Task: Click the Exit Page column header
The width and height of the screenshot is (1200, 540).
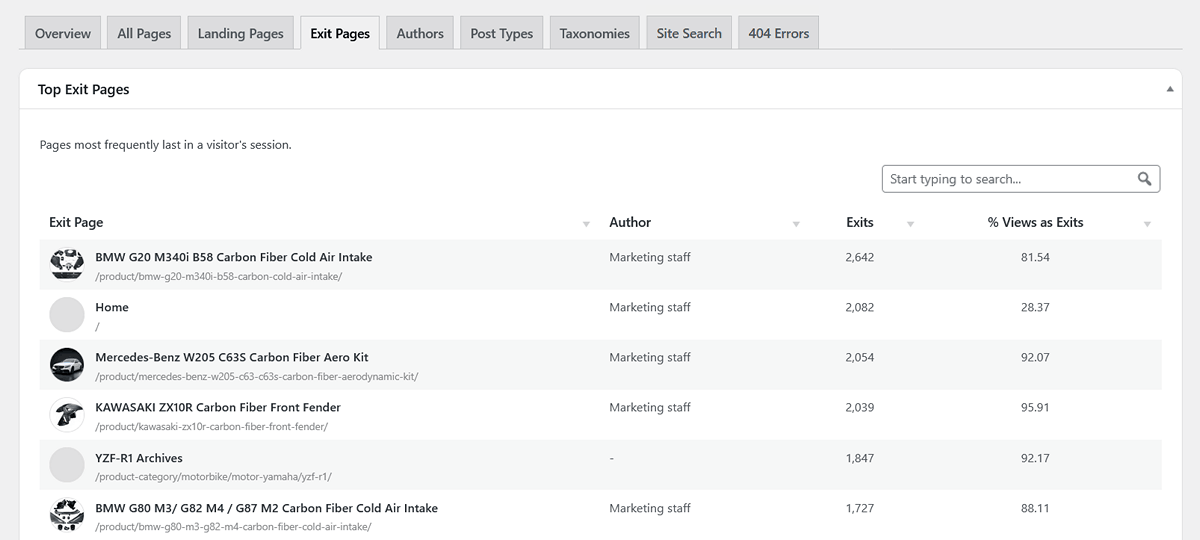Action: click(x=76, y=223)
